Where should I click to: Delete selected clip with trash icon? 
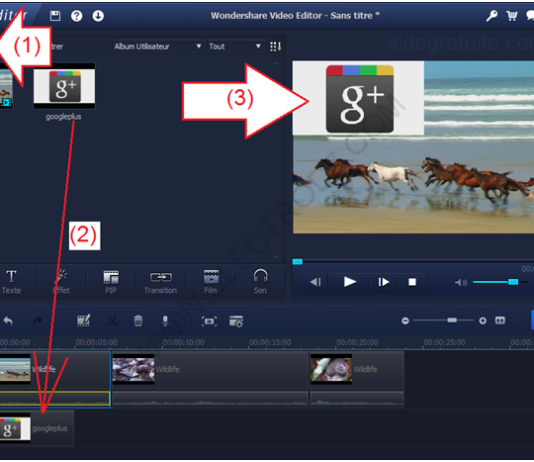coord(138,321)
